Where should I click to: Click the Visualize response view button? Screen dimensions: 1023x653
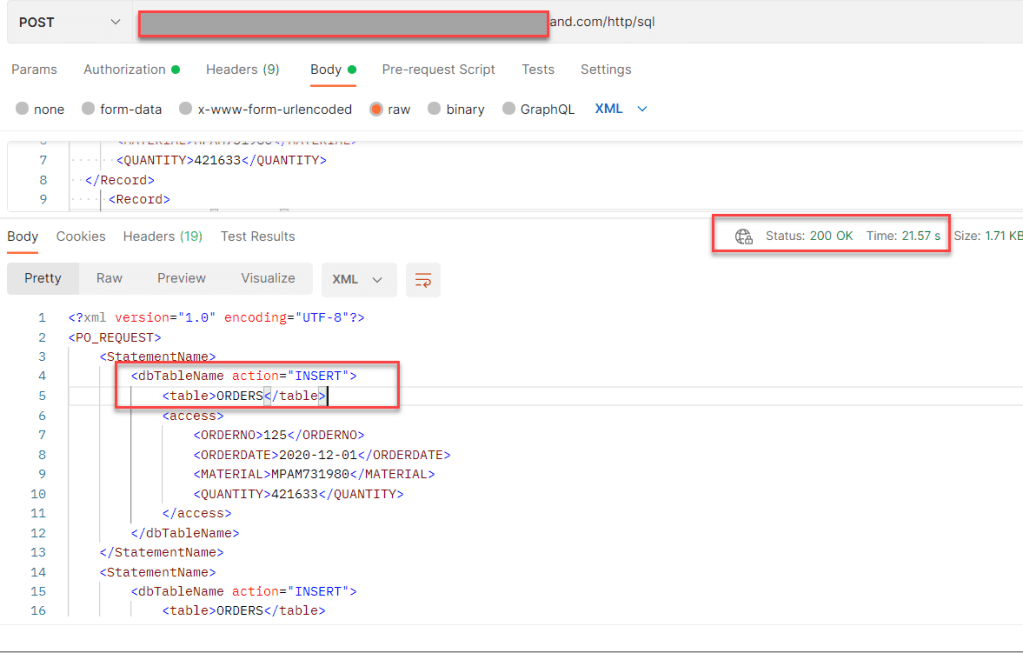coord(267,279)
